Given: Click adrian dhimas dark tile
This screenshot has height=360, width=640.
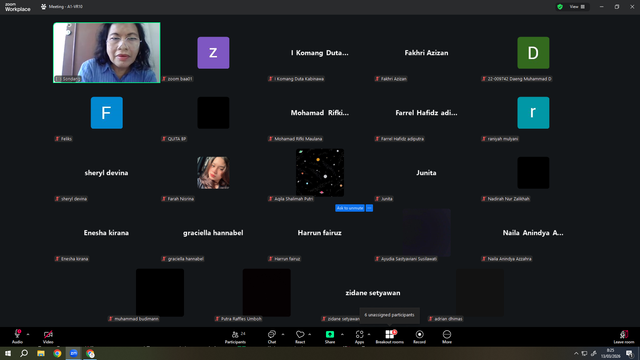Looking at the screenshot, I should (x=480, y=293).
